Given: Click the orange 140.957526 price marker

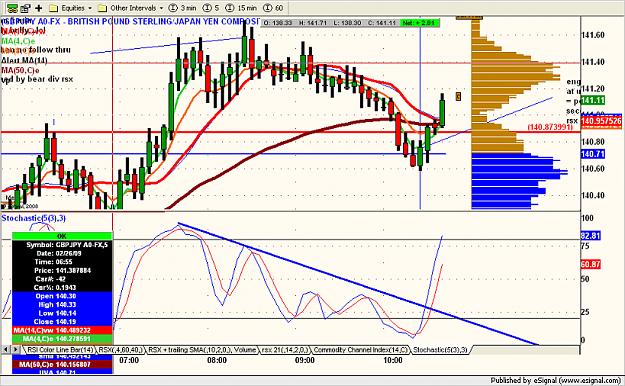Looking at the screenshot, I should [601, 121].
